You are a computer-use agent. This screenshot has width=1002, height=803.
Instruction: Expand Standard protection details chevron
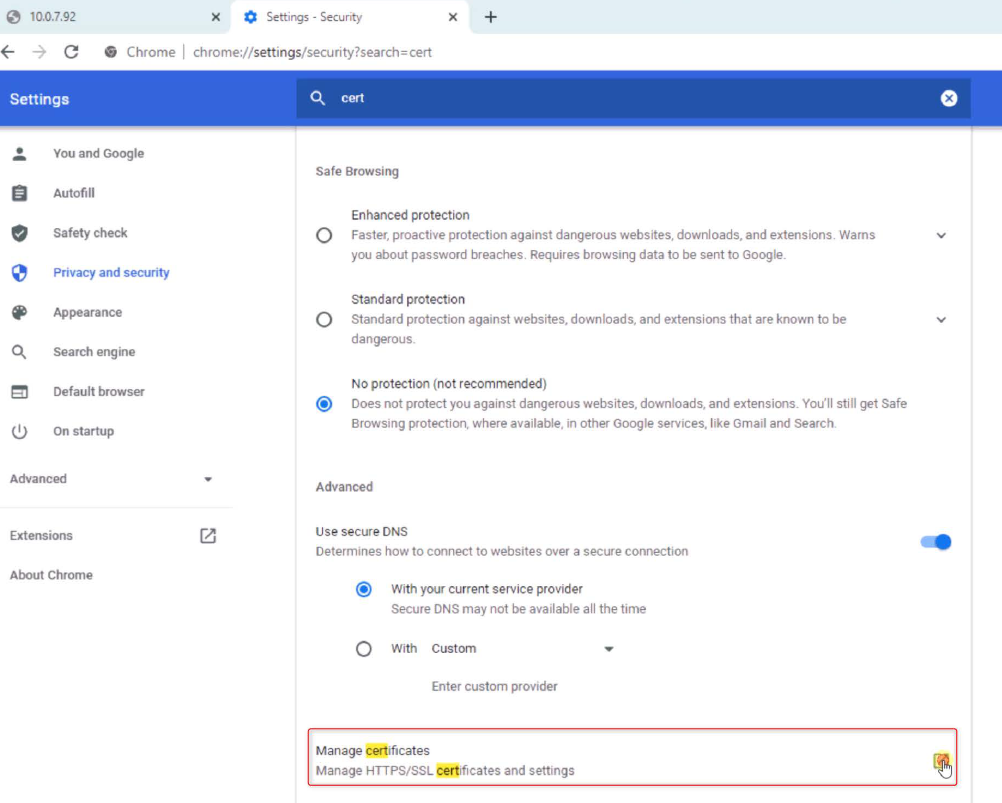(940, 320)
